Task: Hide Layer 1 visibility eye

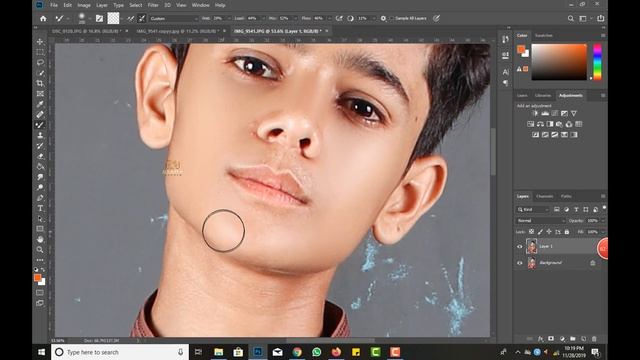Action: (520, 247)
